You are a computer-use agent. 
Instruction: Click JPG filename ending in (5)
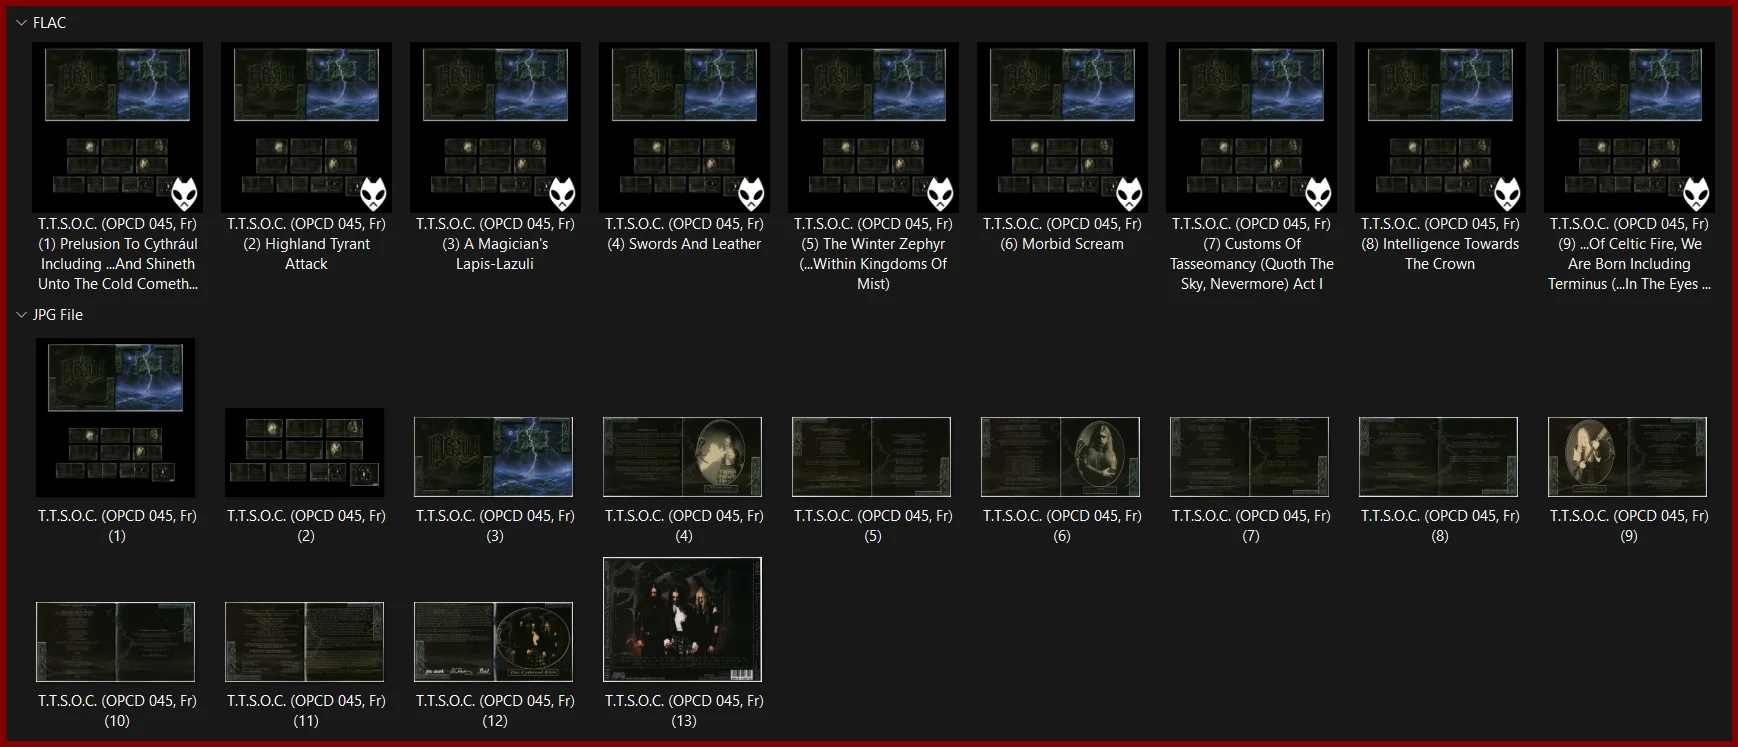pyautogui.click(x=873, y=526)
